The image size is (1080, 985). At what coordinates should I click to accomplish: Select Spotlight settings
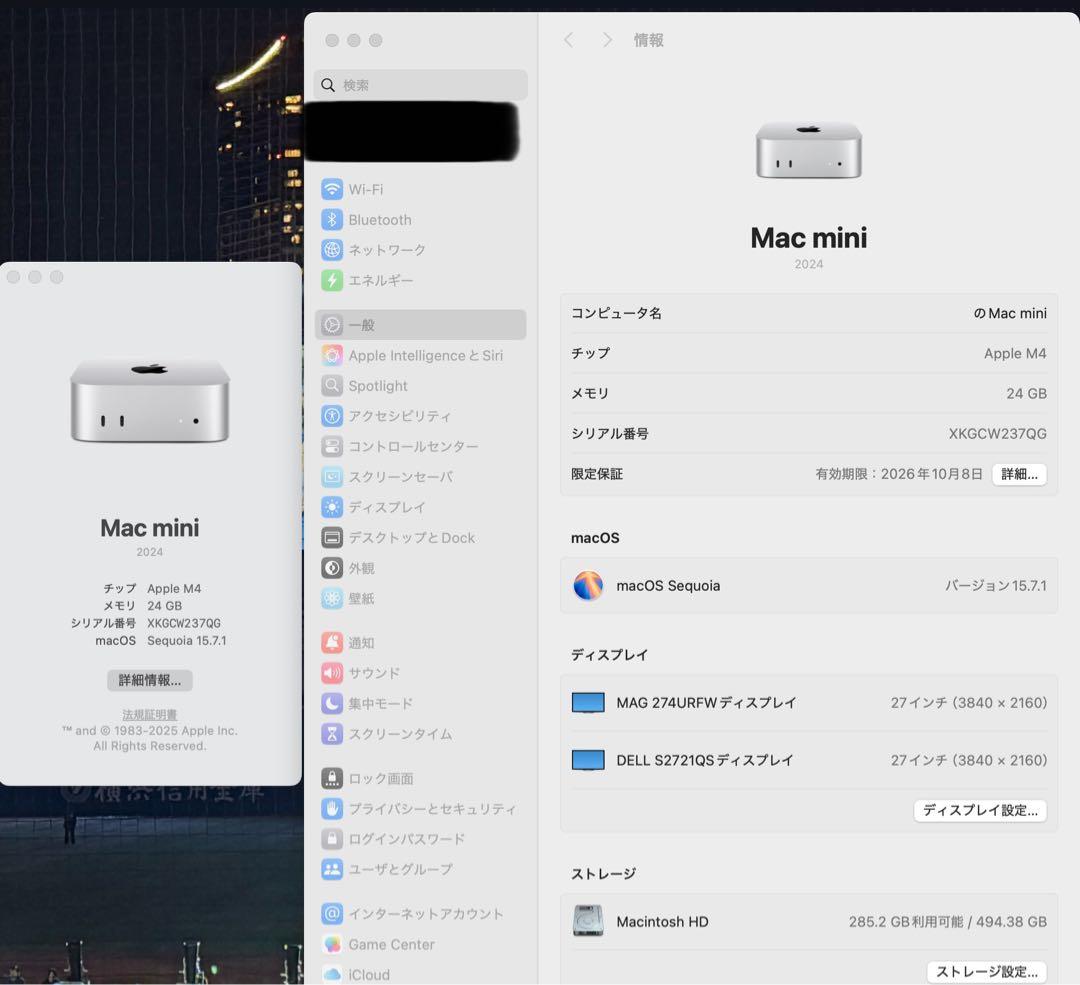378,386
